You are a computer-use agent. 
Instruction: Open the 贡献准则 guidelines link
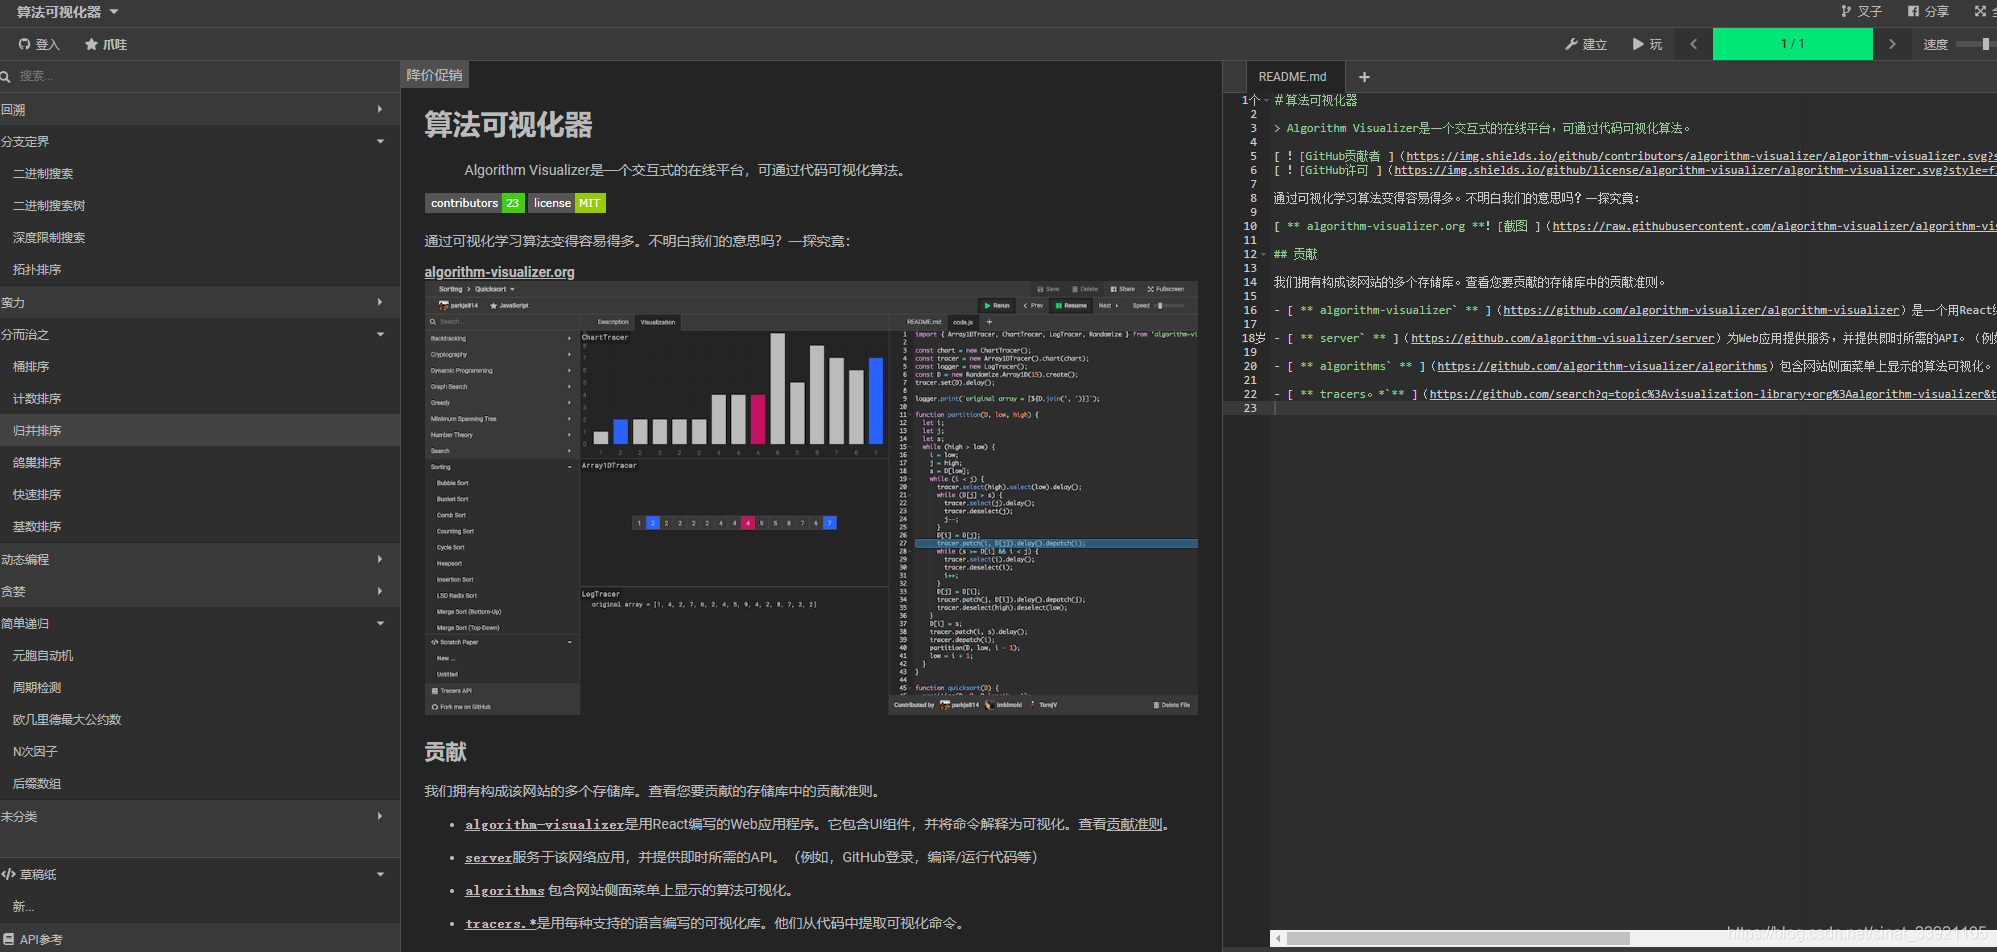[x=1134, y=825]
